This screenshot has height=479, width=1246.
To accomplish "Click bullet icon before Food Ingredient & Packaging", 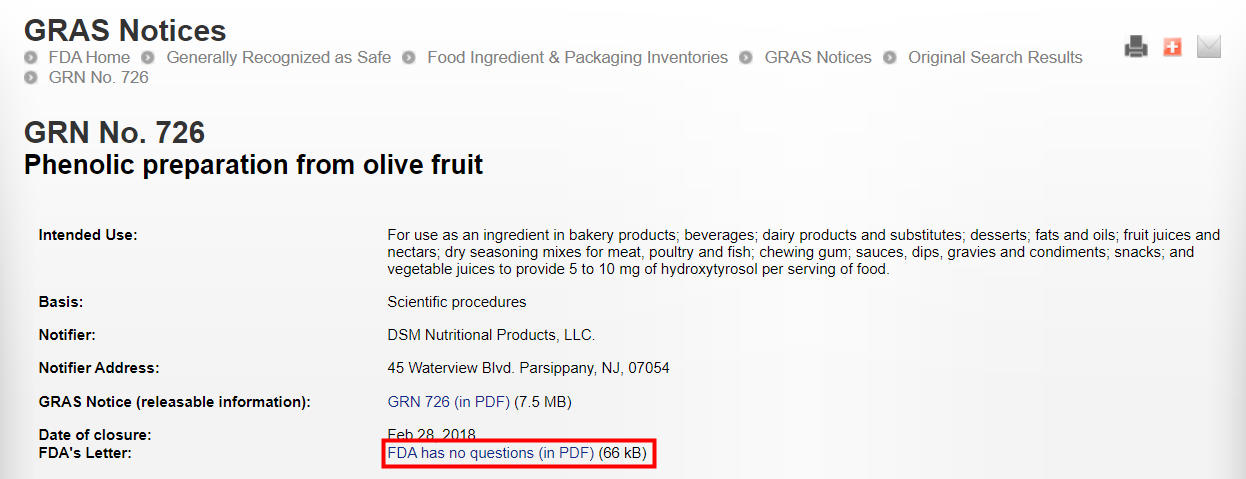I will coord(409,58).
